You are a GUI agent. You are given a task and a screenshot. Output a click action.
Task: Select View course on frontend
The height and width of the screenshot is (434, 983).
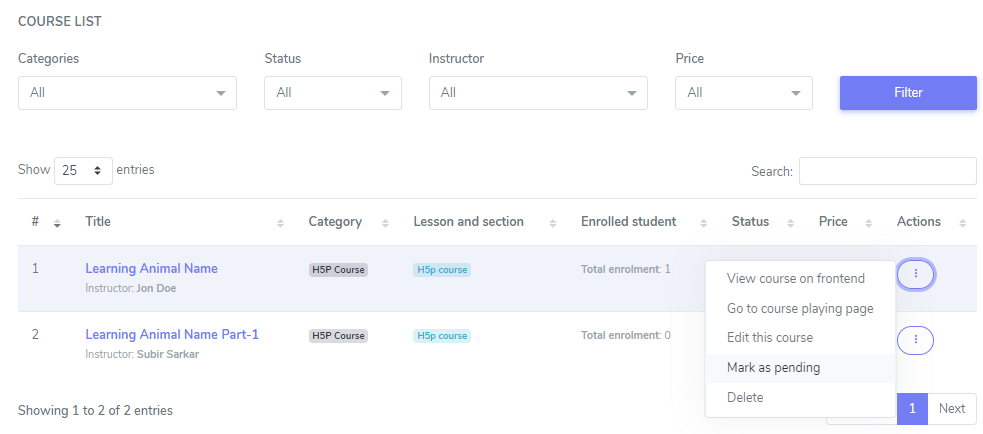(x=796, y=278)
